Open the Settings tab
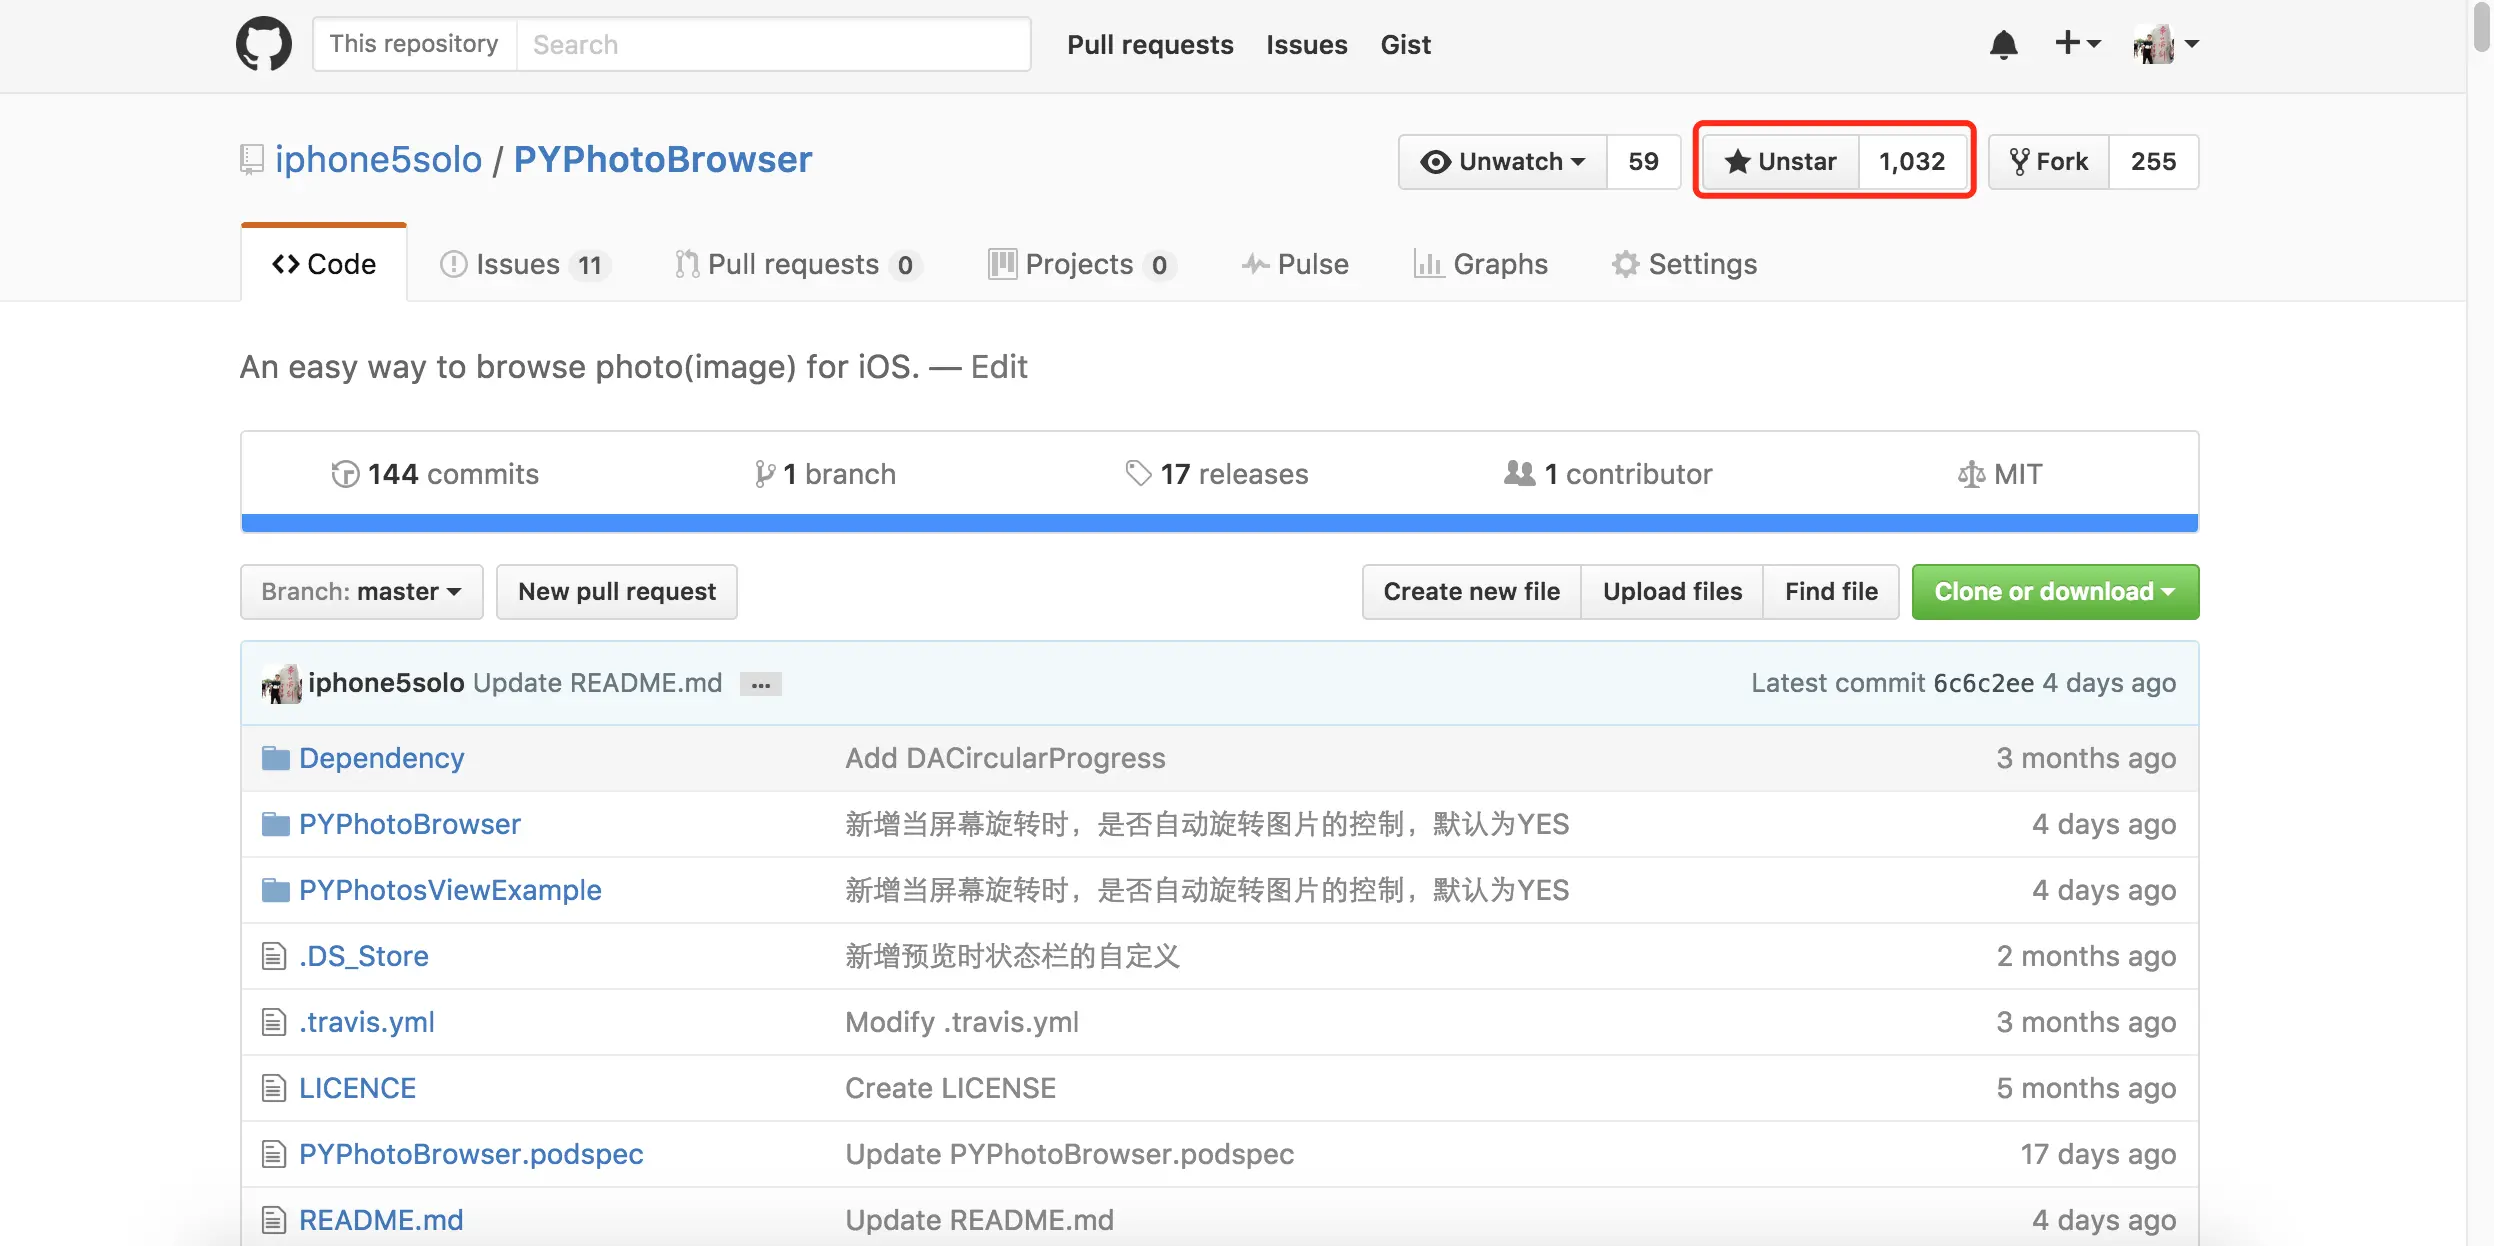 (x=1685, y=264)
